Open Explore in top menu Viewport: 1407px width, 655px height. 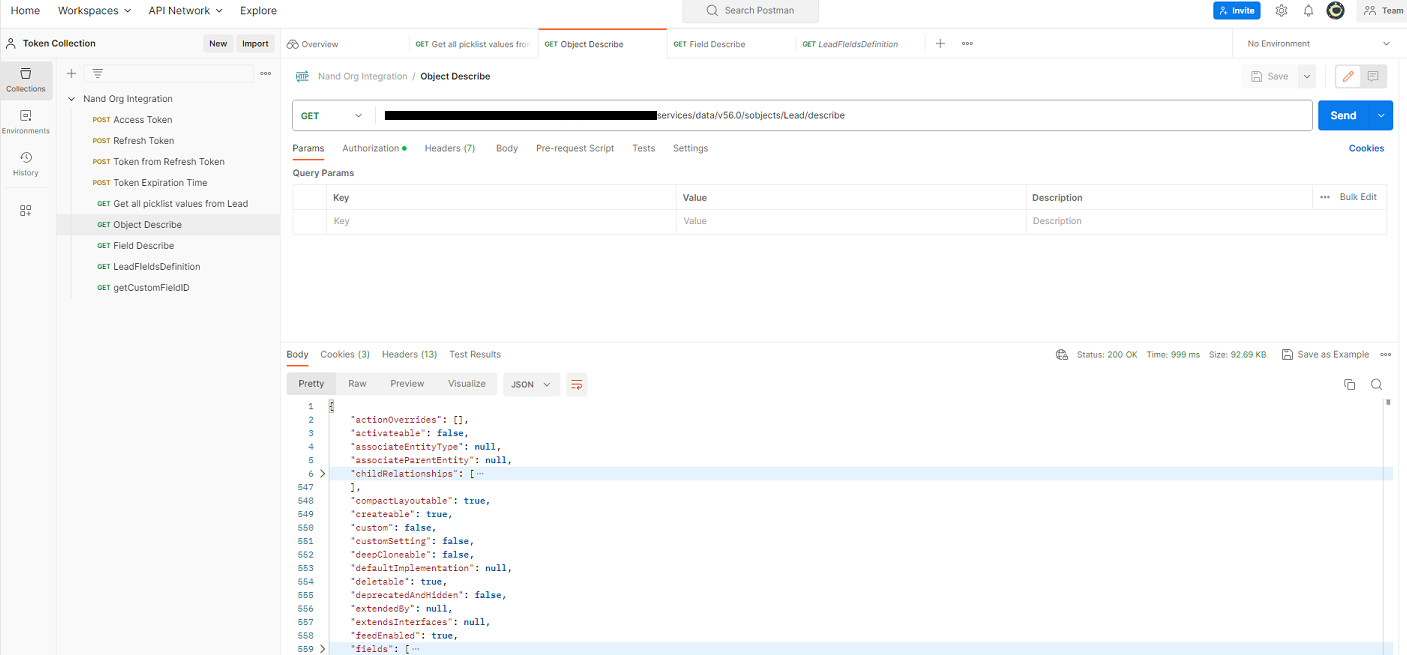[258, 10]
